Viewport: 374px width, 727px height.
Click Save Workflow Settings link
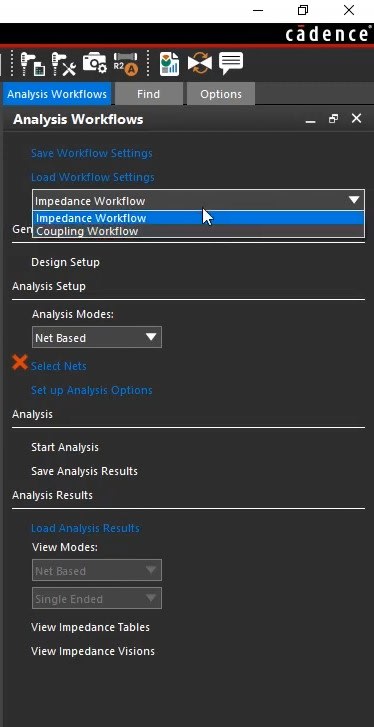[x=92, y=153]
